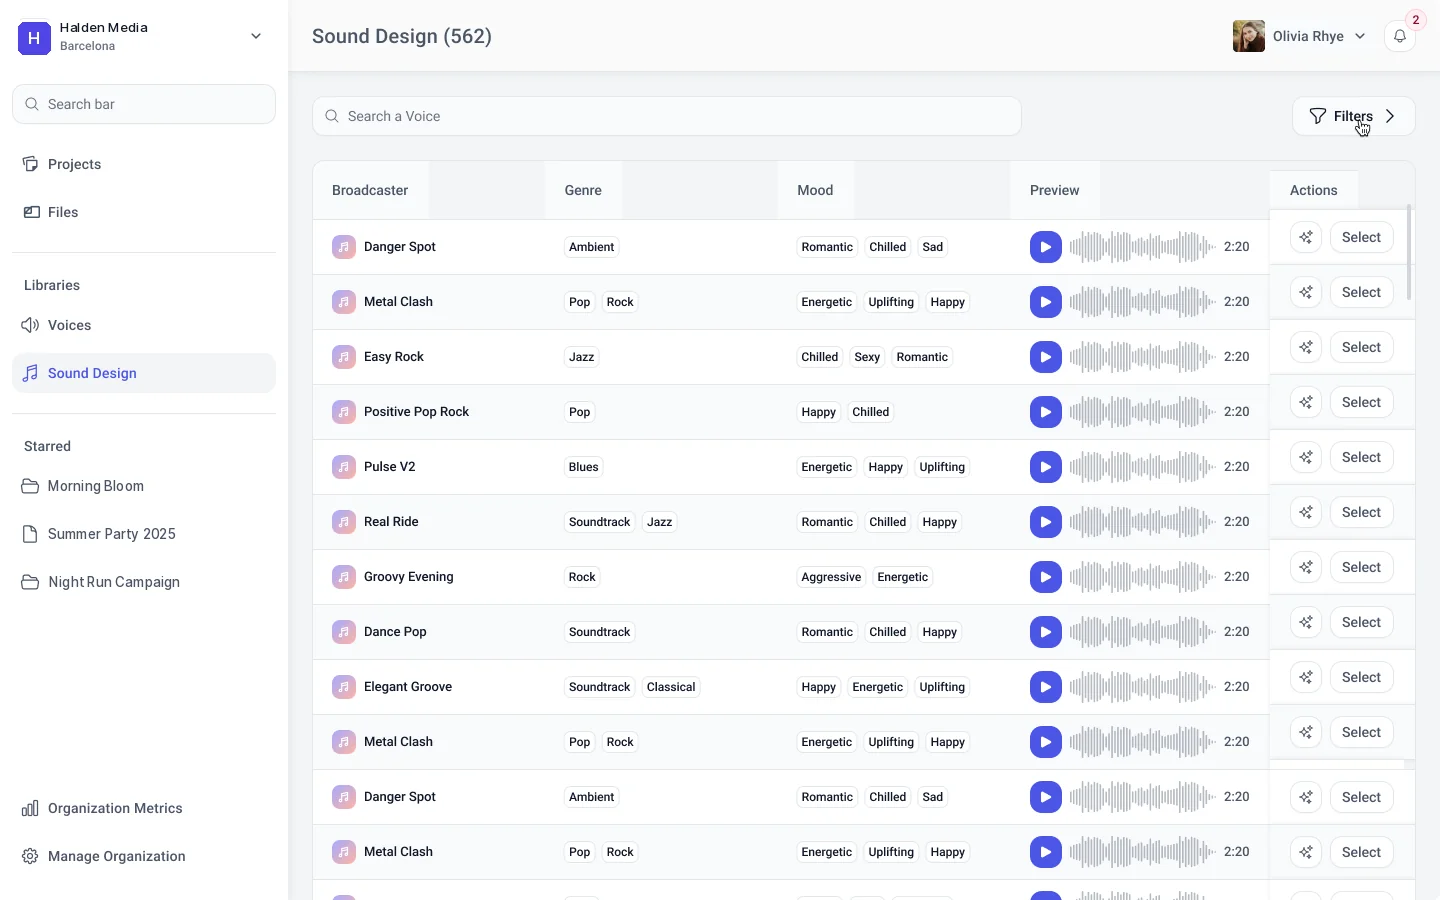Open the notifications bell
Image resolution: width=1440 pixels, height=900 pixels.
pos(1400,36)
